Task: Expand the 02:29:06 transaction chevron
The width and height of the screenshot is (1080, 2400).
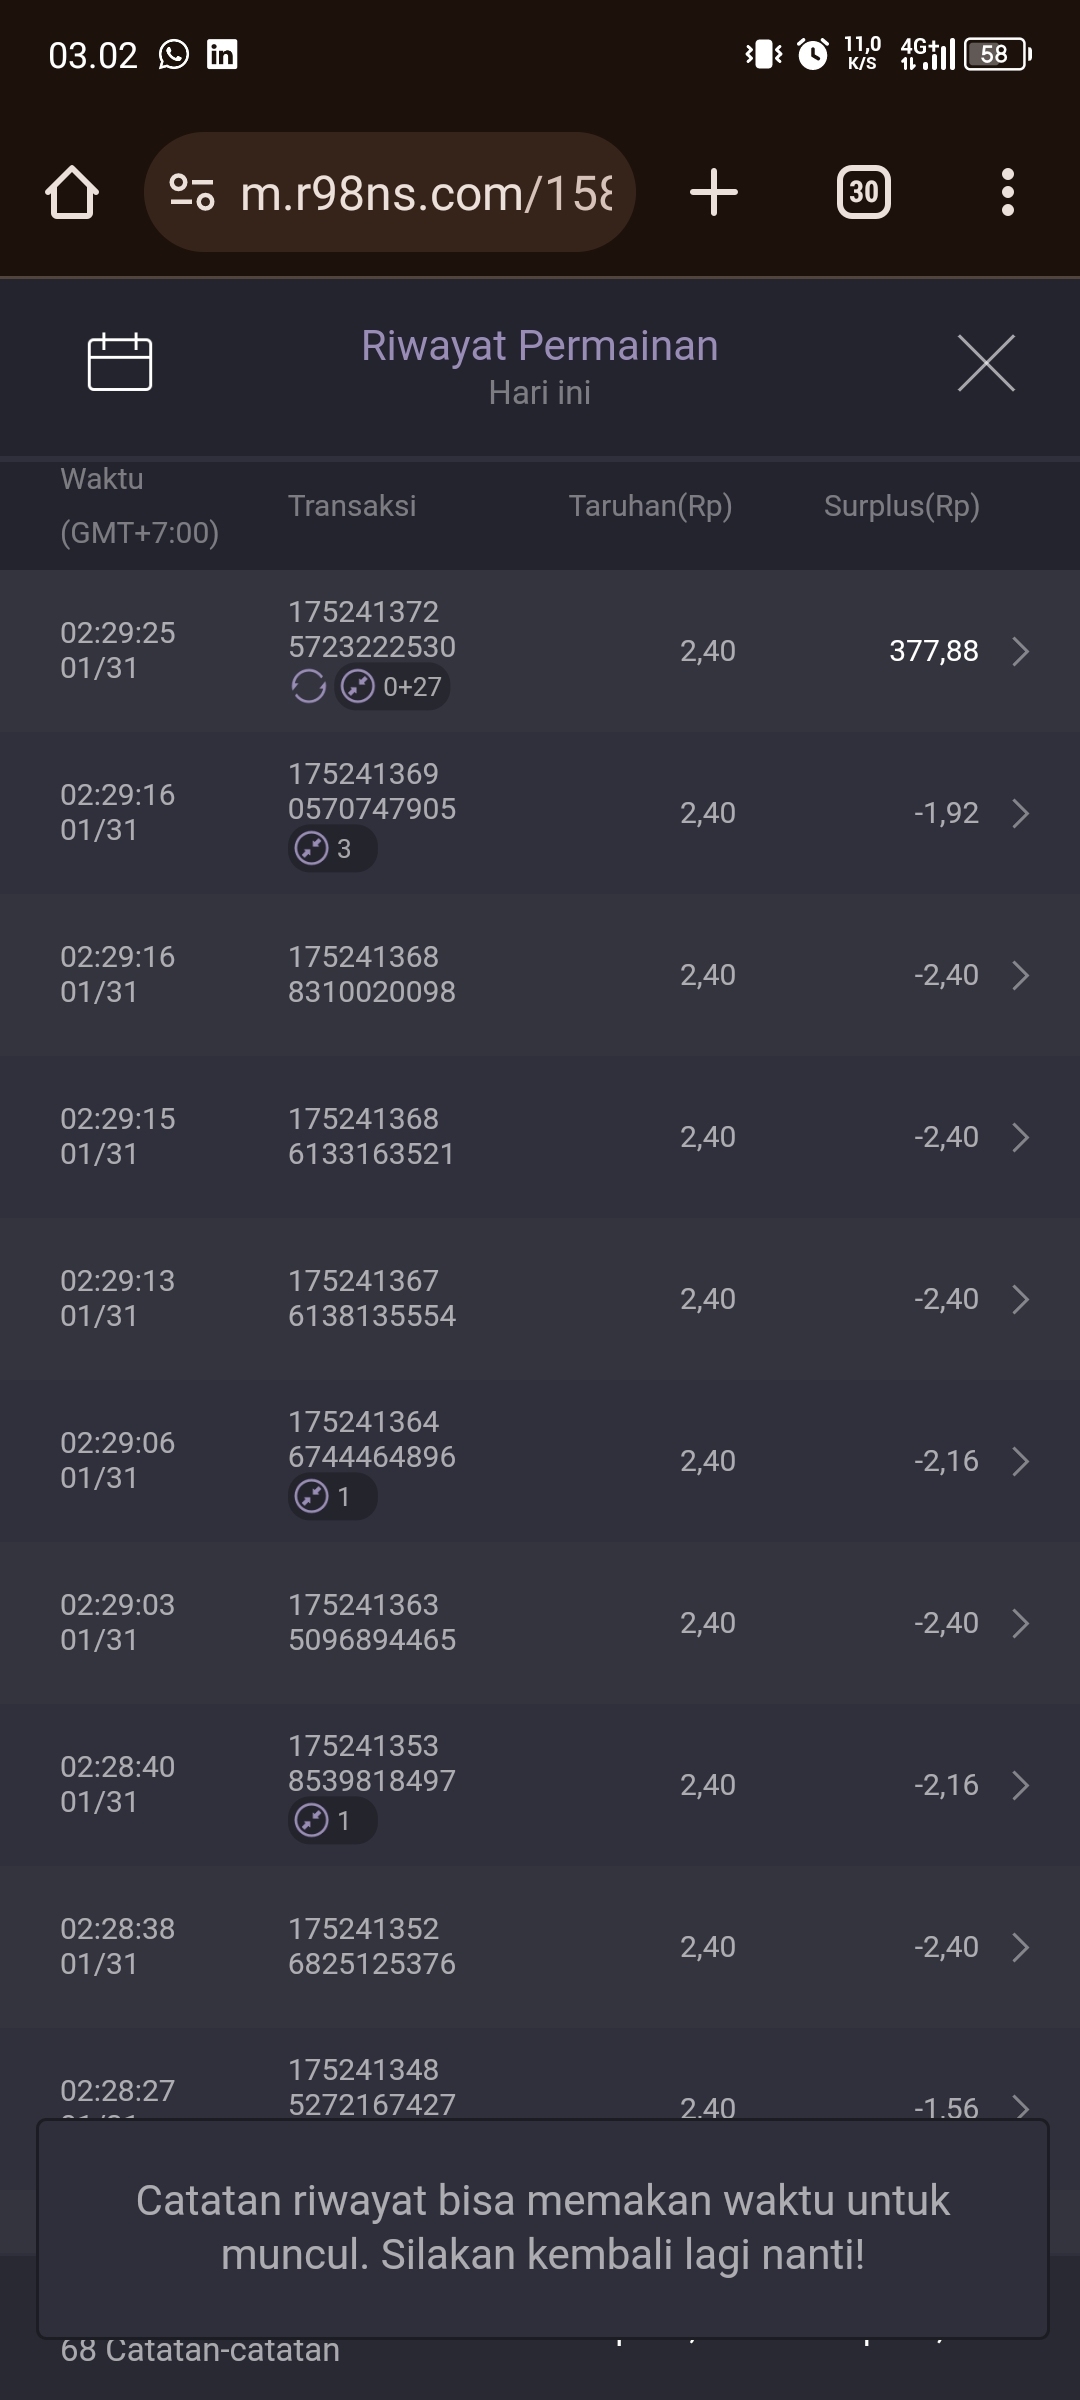Action: (1019, 1461)
